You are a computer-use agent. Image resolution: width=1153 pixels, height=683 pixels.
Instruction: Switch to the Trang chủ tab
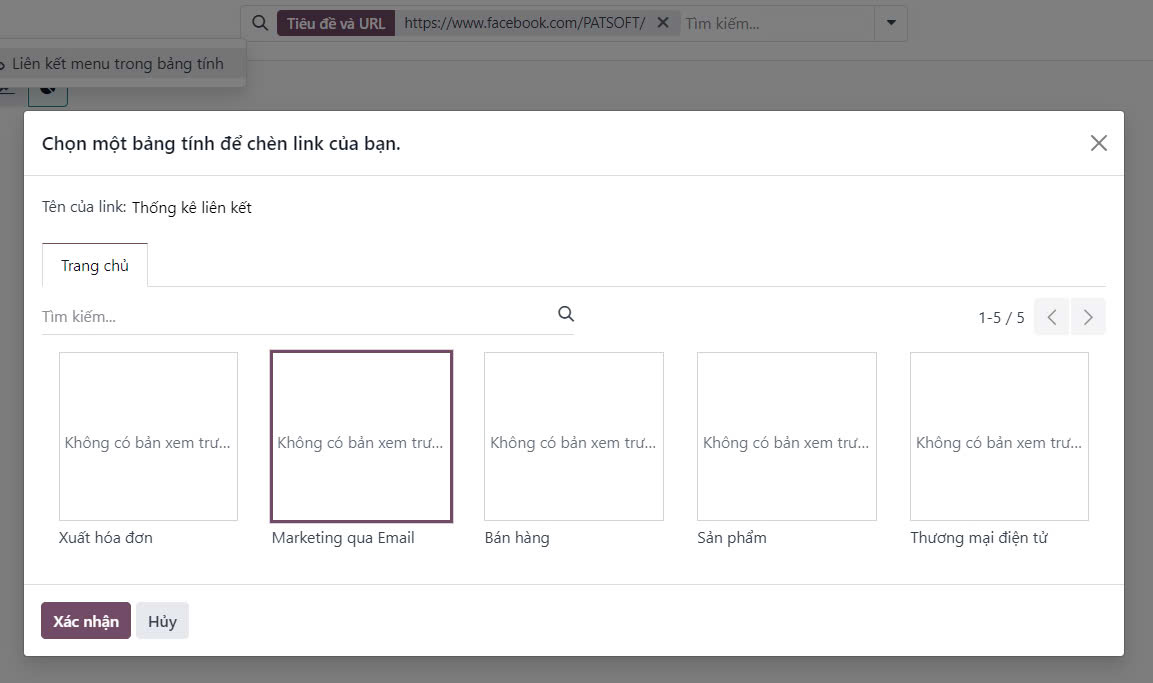[95, 265]
